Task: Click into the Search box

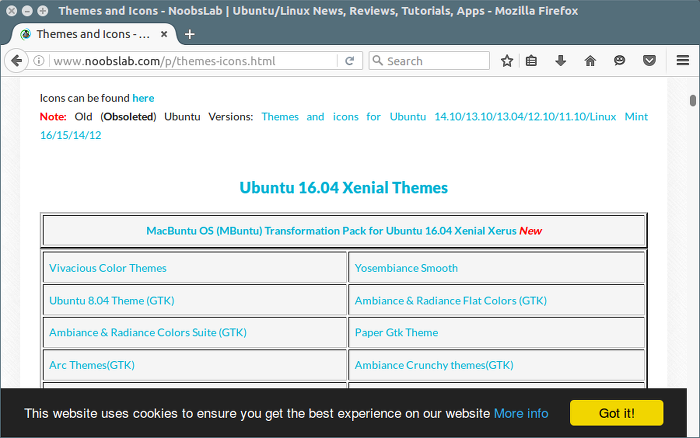Action: tap(429, 61)
